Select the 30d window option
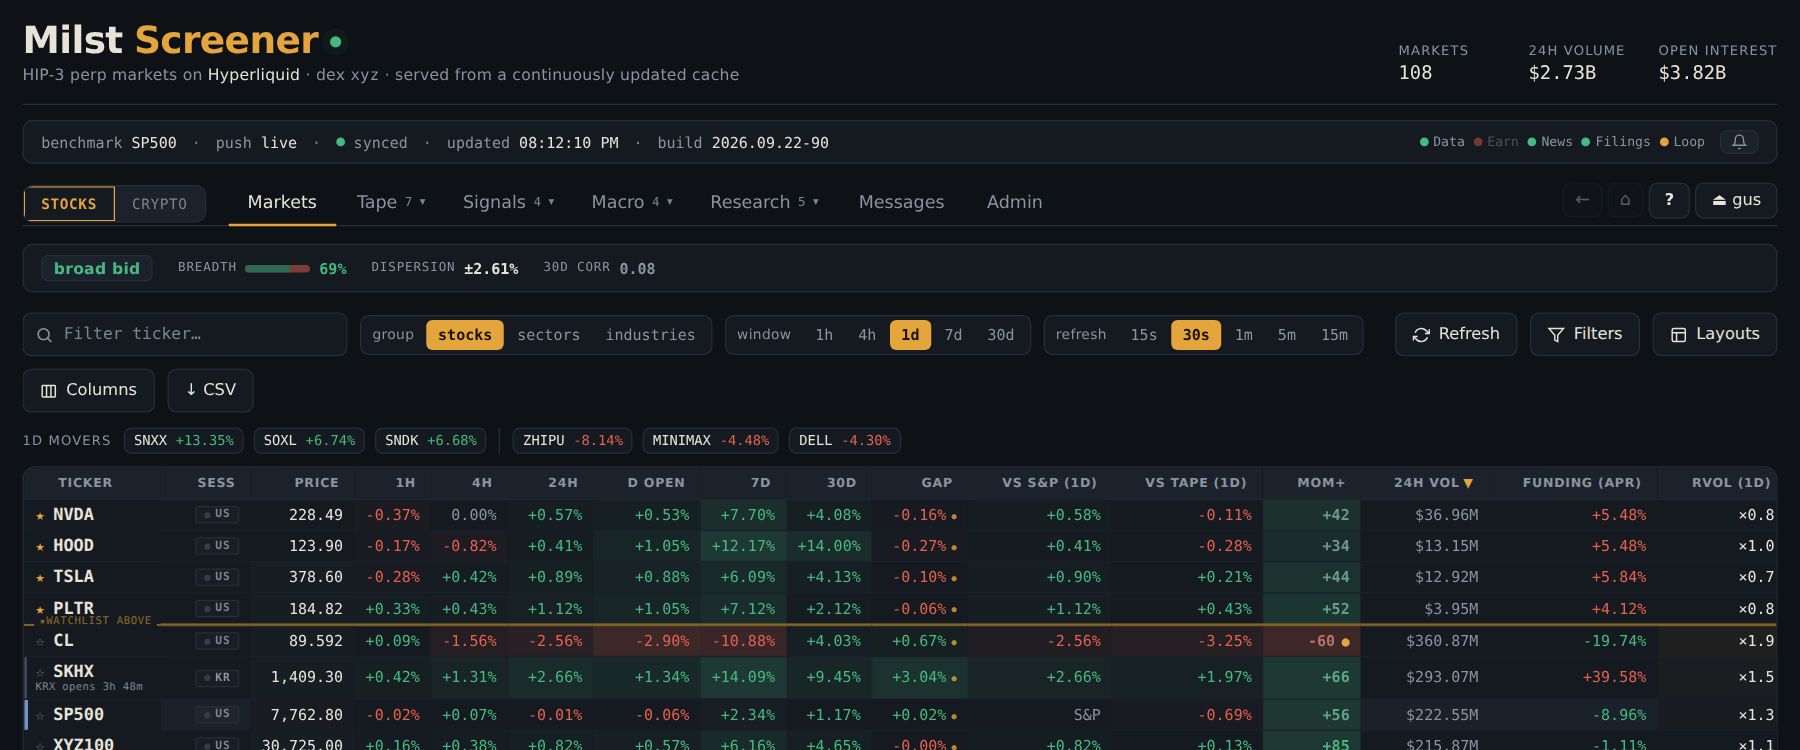The width and height of the screenshot is (1800, 750). (x=1001, y=335)
